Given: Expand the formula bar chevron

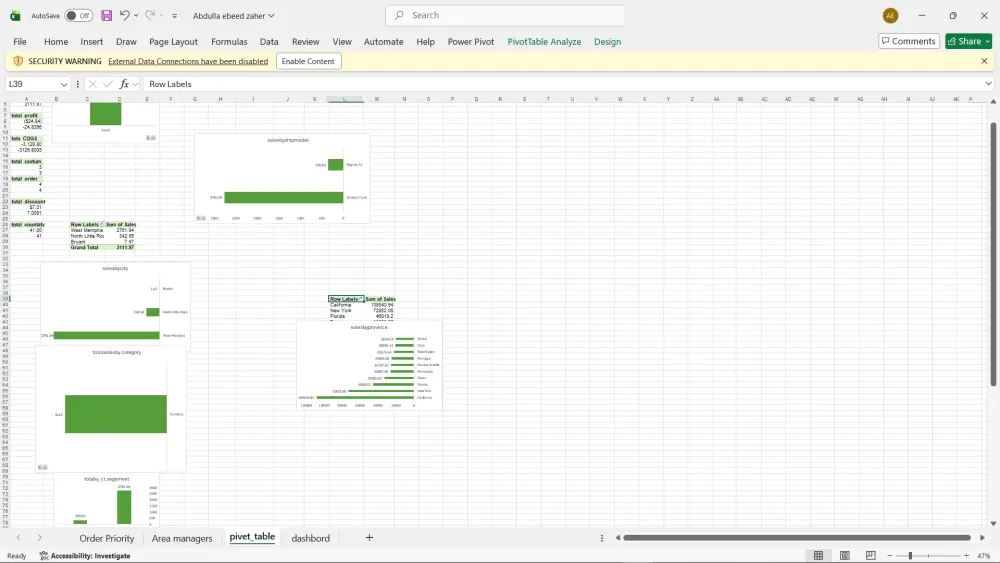Looking at the screenshot, I should (988, 84).
